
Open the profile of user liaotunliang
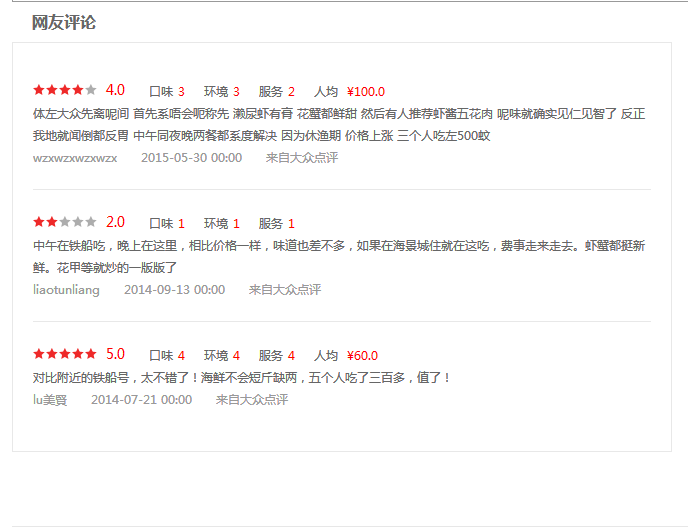pyautogui.click(x=66, y=290)
